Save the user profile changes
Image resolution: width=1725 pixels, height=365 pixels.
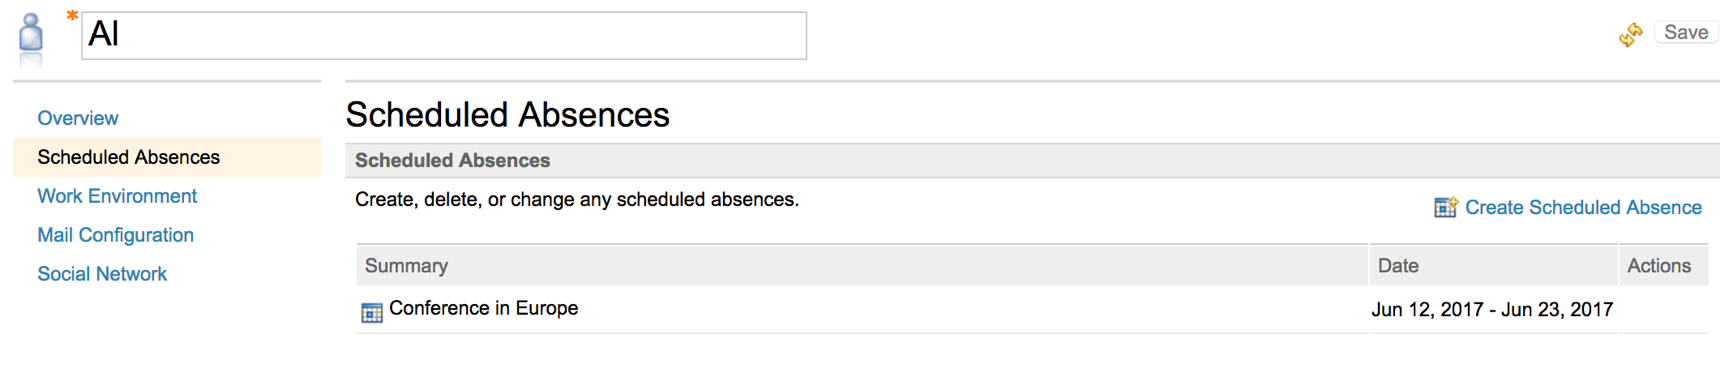(x=1686, y=33)
